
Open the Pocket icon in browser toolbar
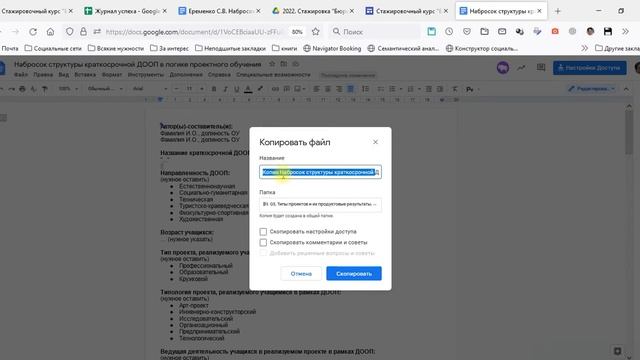tap(467, 31)
